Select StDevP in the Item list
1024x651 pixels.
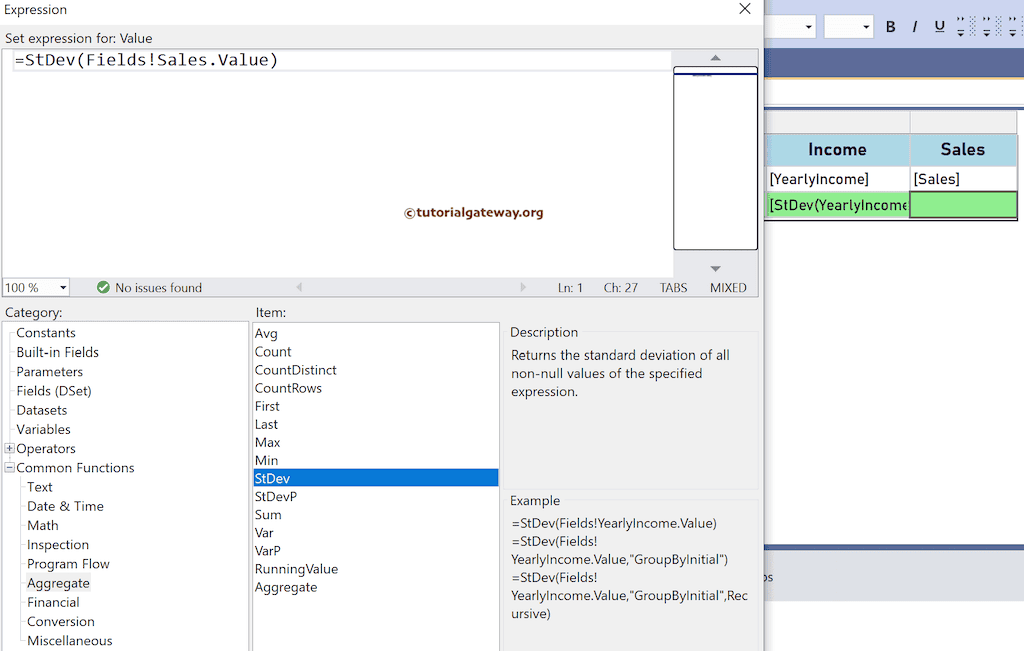click(277, 496)
